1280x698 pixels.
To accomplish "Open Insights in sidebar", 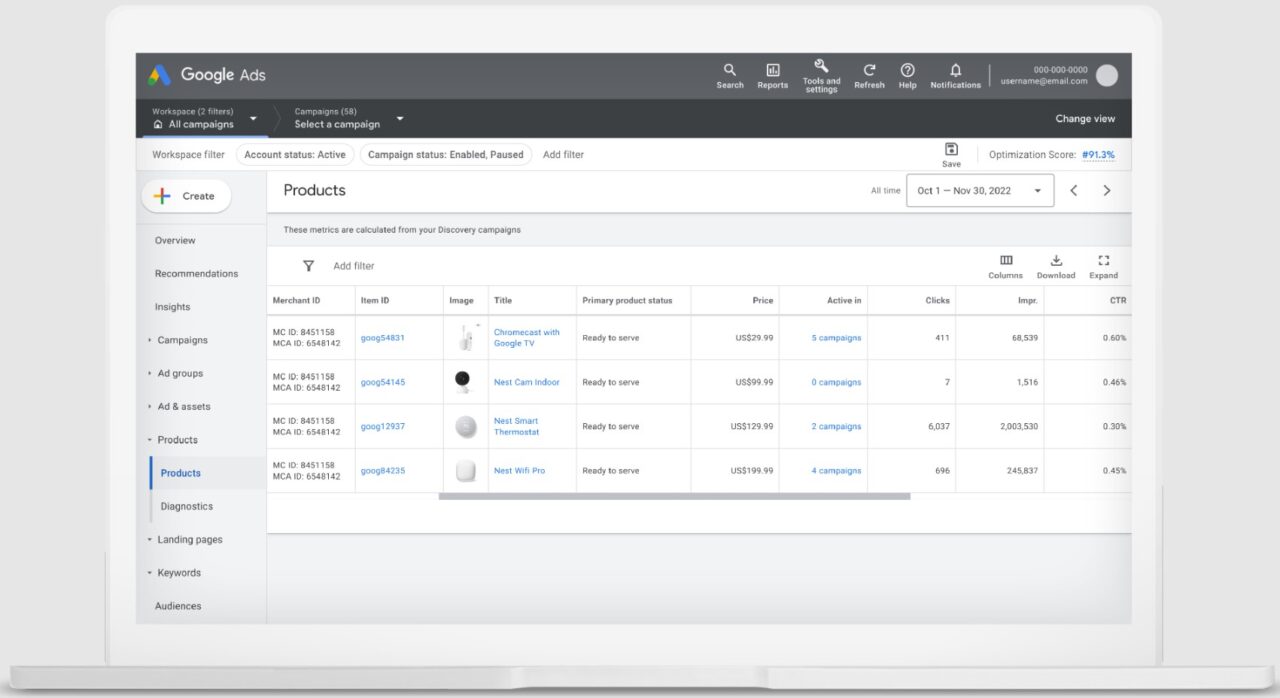I will [x=172, y=307].
